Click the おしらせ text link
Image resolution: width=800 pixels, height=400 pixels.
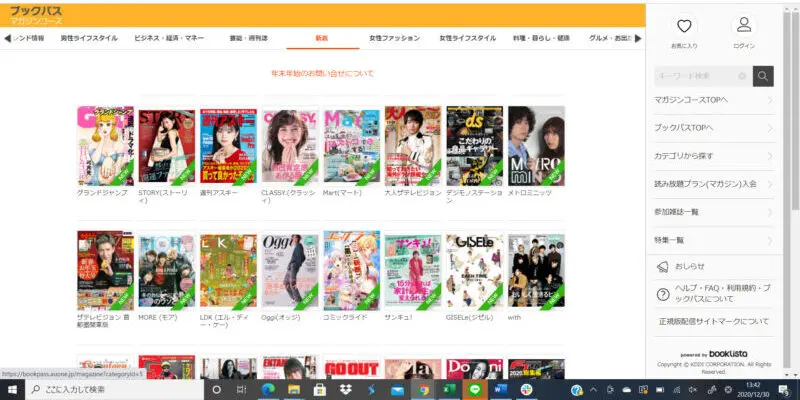point(689,266)
